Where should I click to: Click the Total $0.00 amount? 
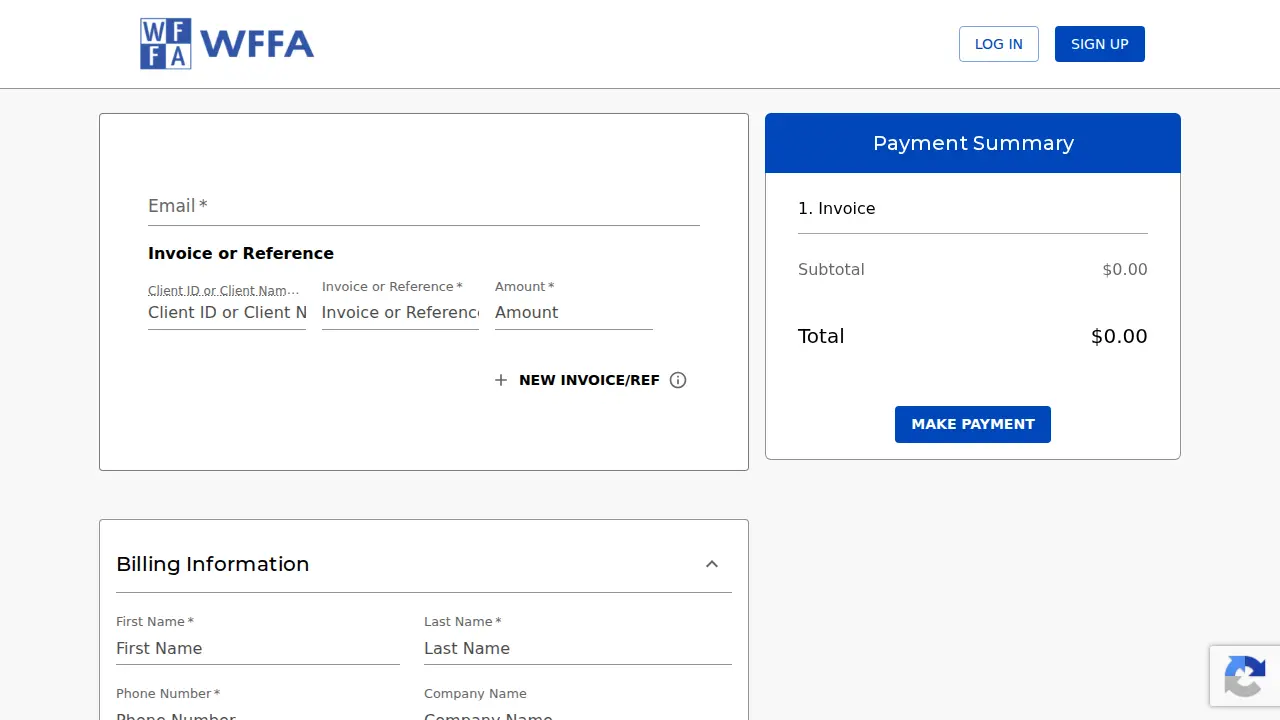(x=1119, y=336)
